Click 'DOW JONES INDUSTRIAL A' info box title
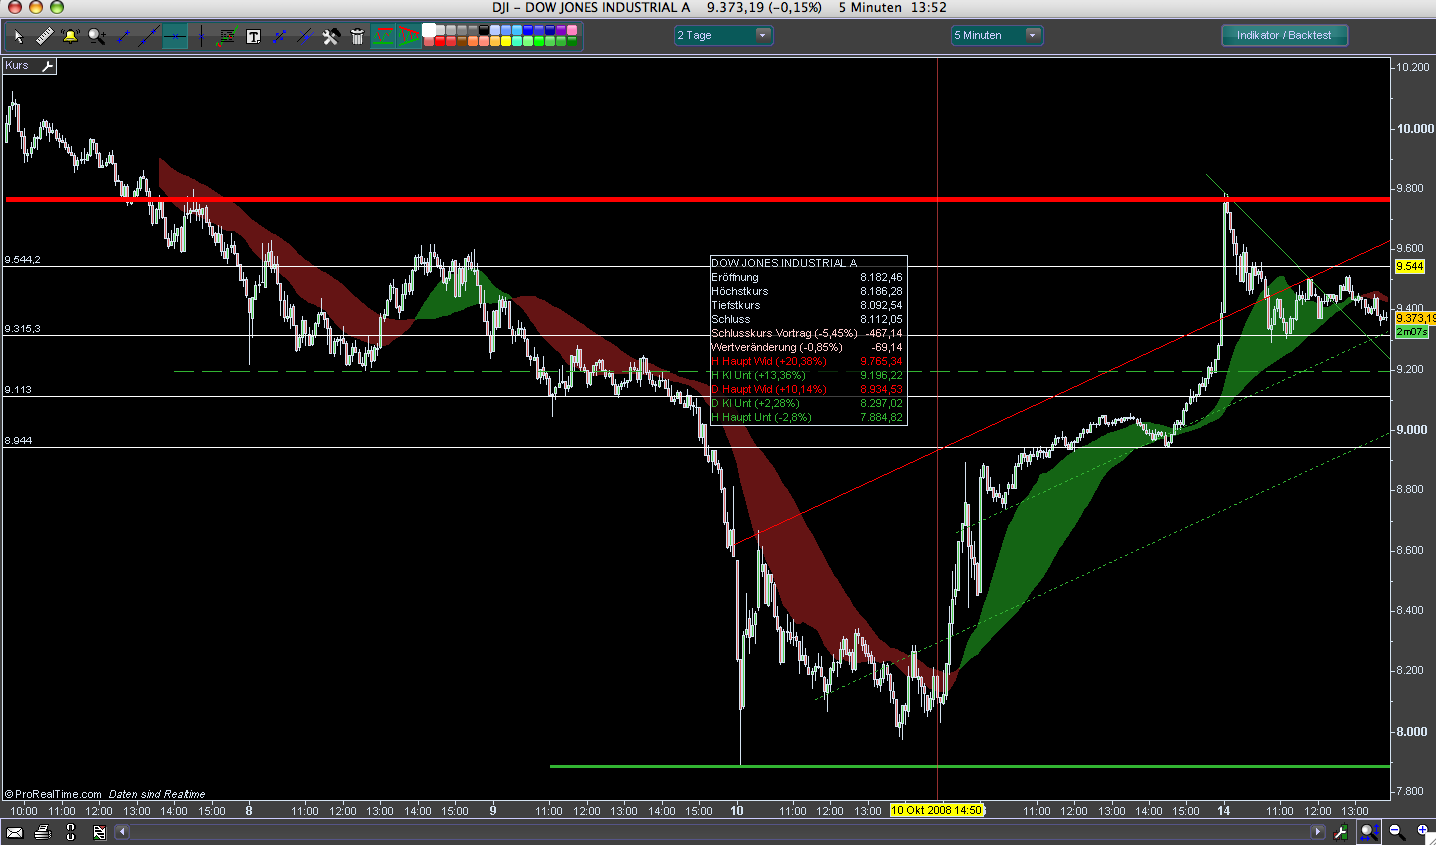 [x=784, y=263]
